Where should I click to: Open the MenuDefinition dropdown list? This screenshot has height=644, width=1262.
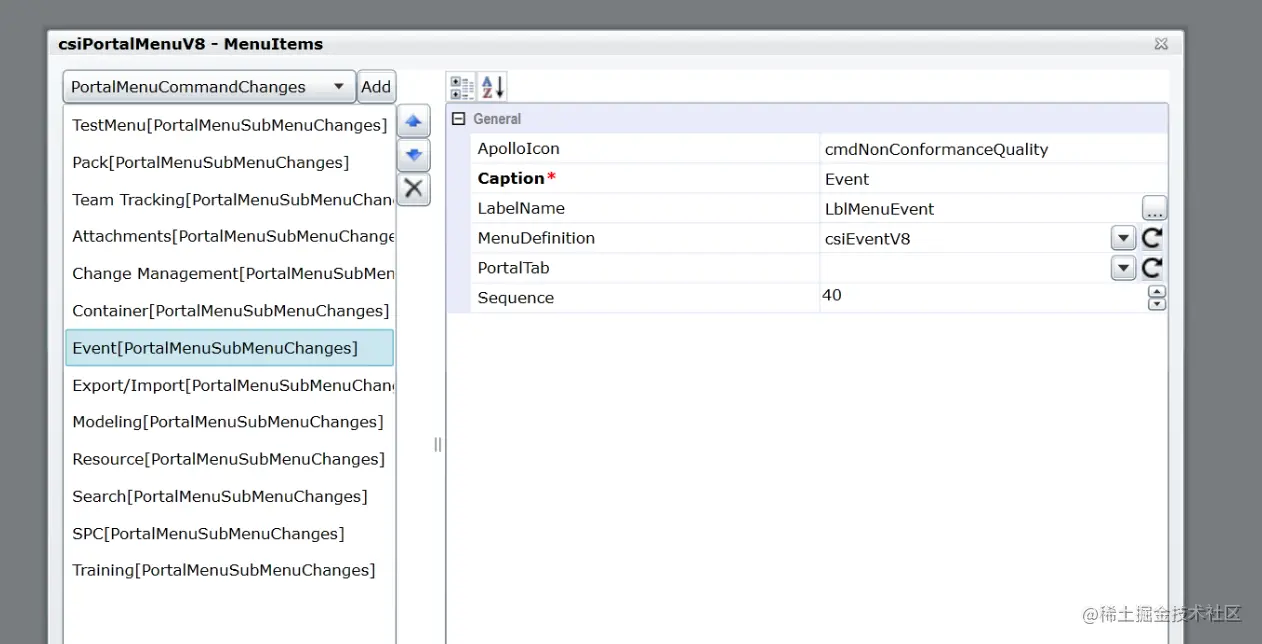1124,239
